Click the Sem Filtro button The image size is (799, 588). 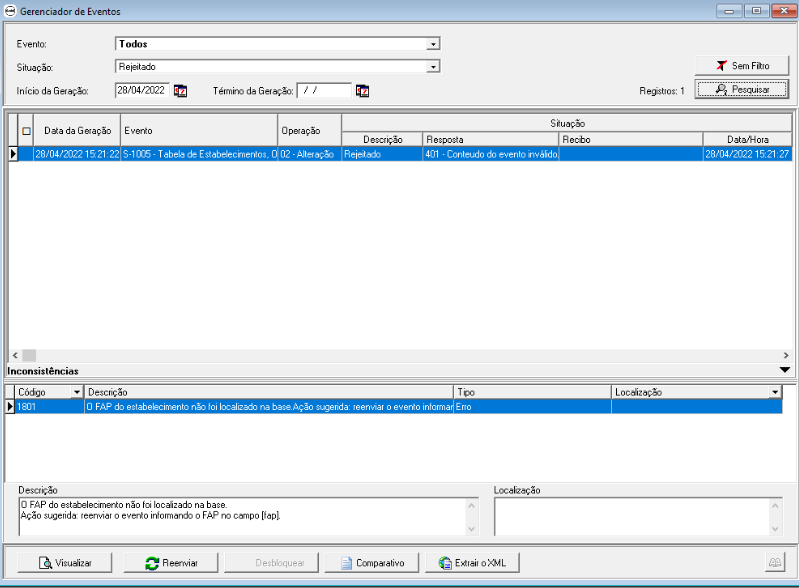click(x=742, y=65)
